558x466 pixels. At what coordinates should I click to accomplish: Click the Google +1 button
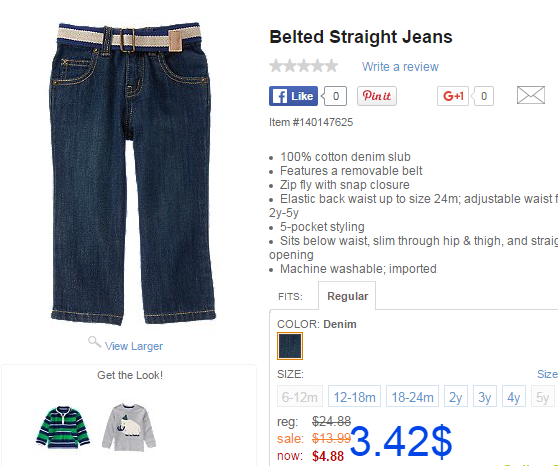coord(453,96)
